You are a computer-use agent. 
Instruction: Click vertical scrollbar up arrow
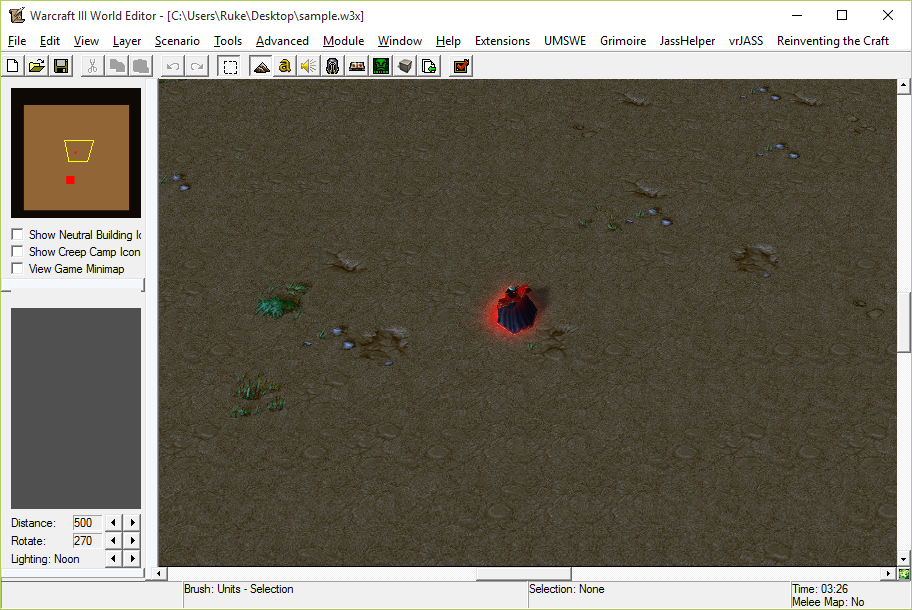coord(903,86)
